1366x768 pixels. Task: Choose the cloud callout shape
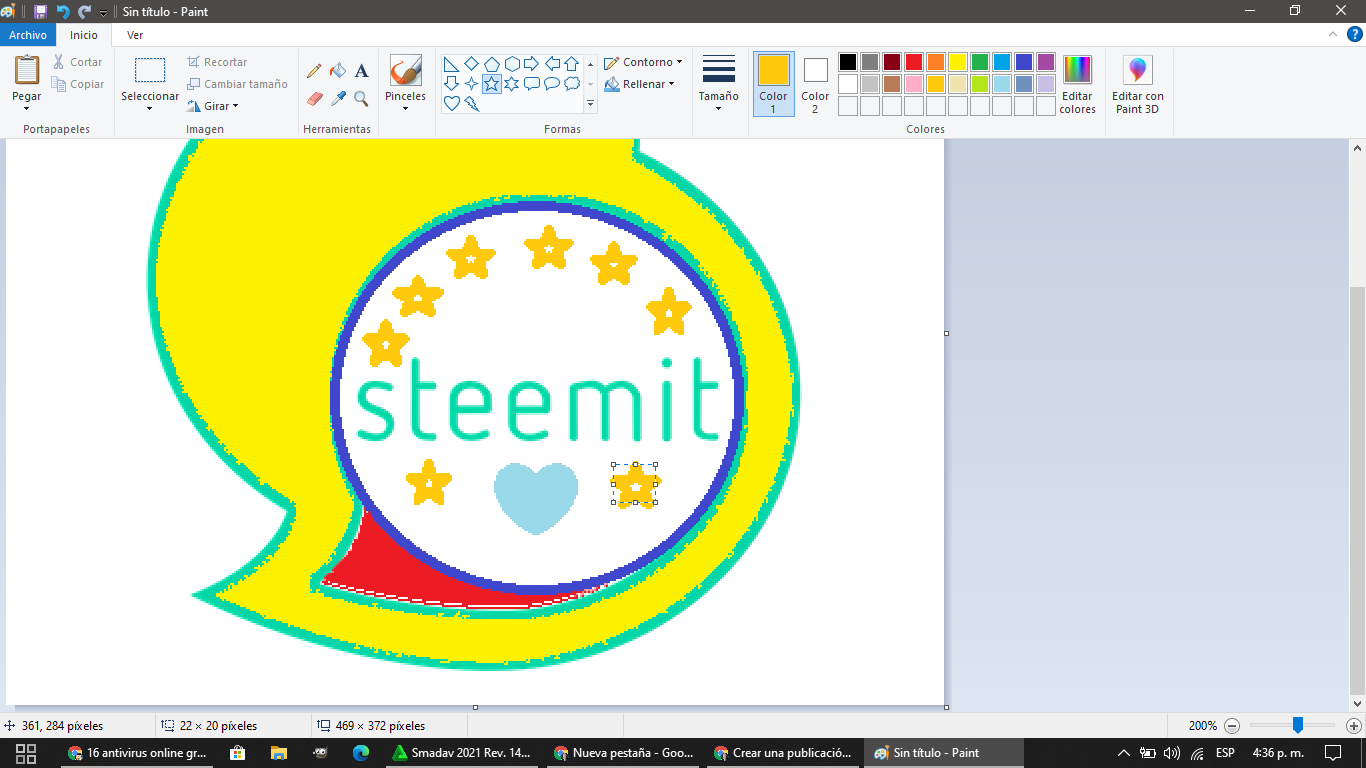tap(571, 84)
